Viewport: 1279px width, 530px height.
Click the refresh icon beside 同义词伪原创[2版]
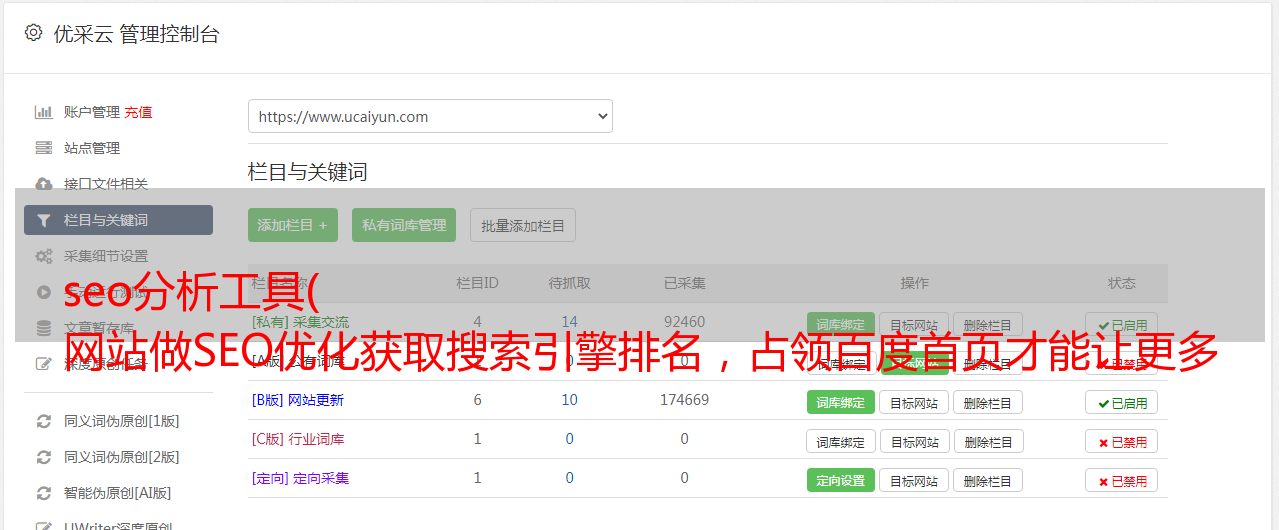[44, 457]
